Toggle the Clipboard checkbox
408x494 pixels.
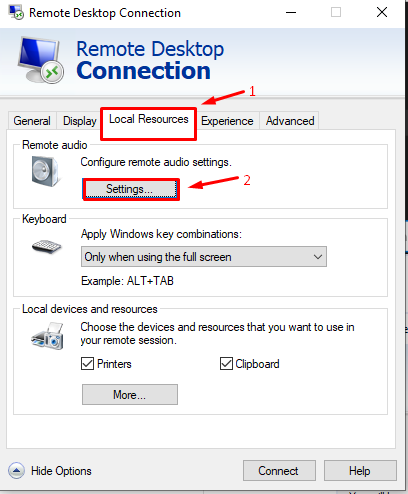tap(226, 364)
